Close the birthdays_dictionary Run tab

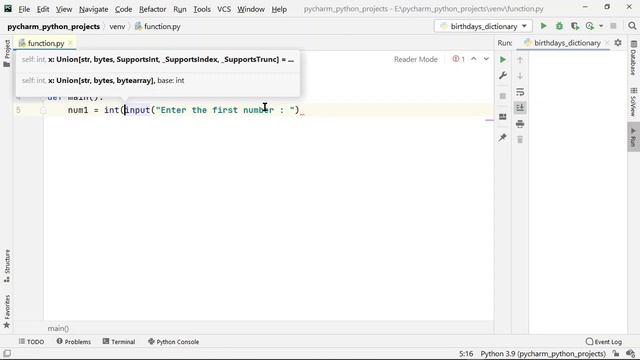[607, 43]
